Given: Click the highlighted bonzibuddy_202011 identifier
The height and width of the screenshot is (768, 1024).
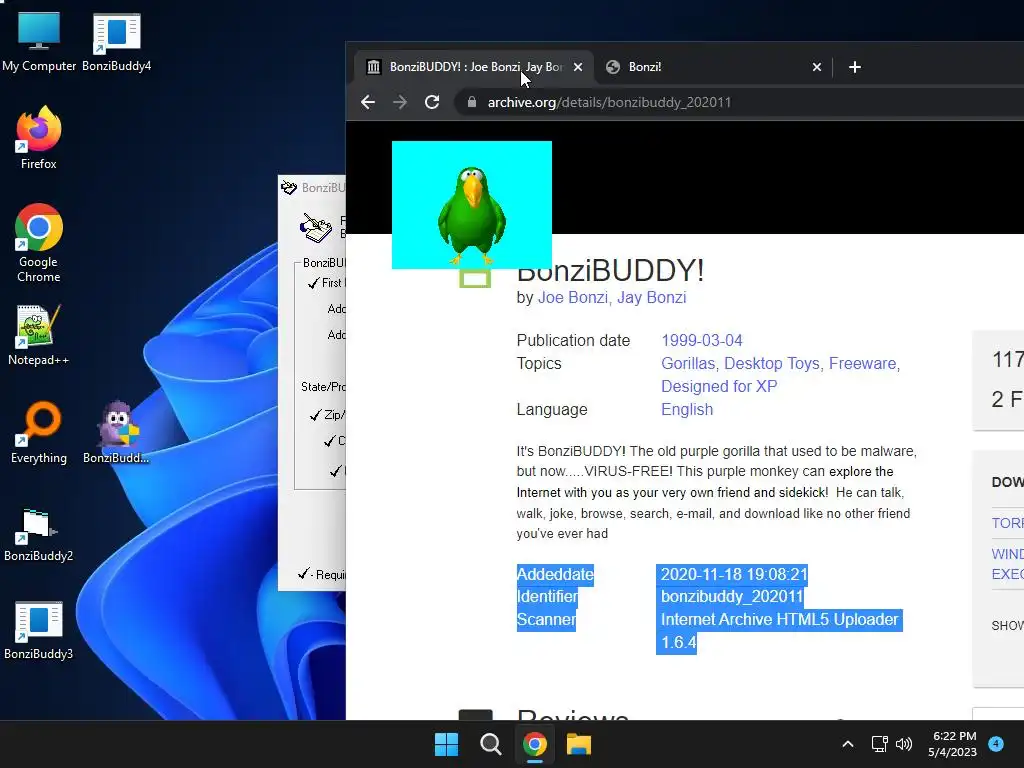Looking at the screenshot, I should (731, 597).
